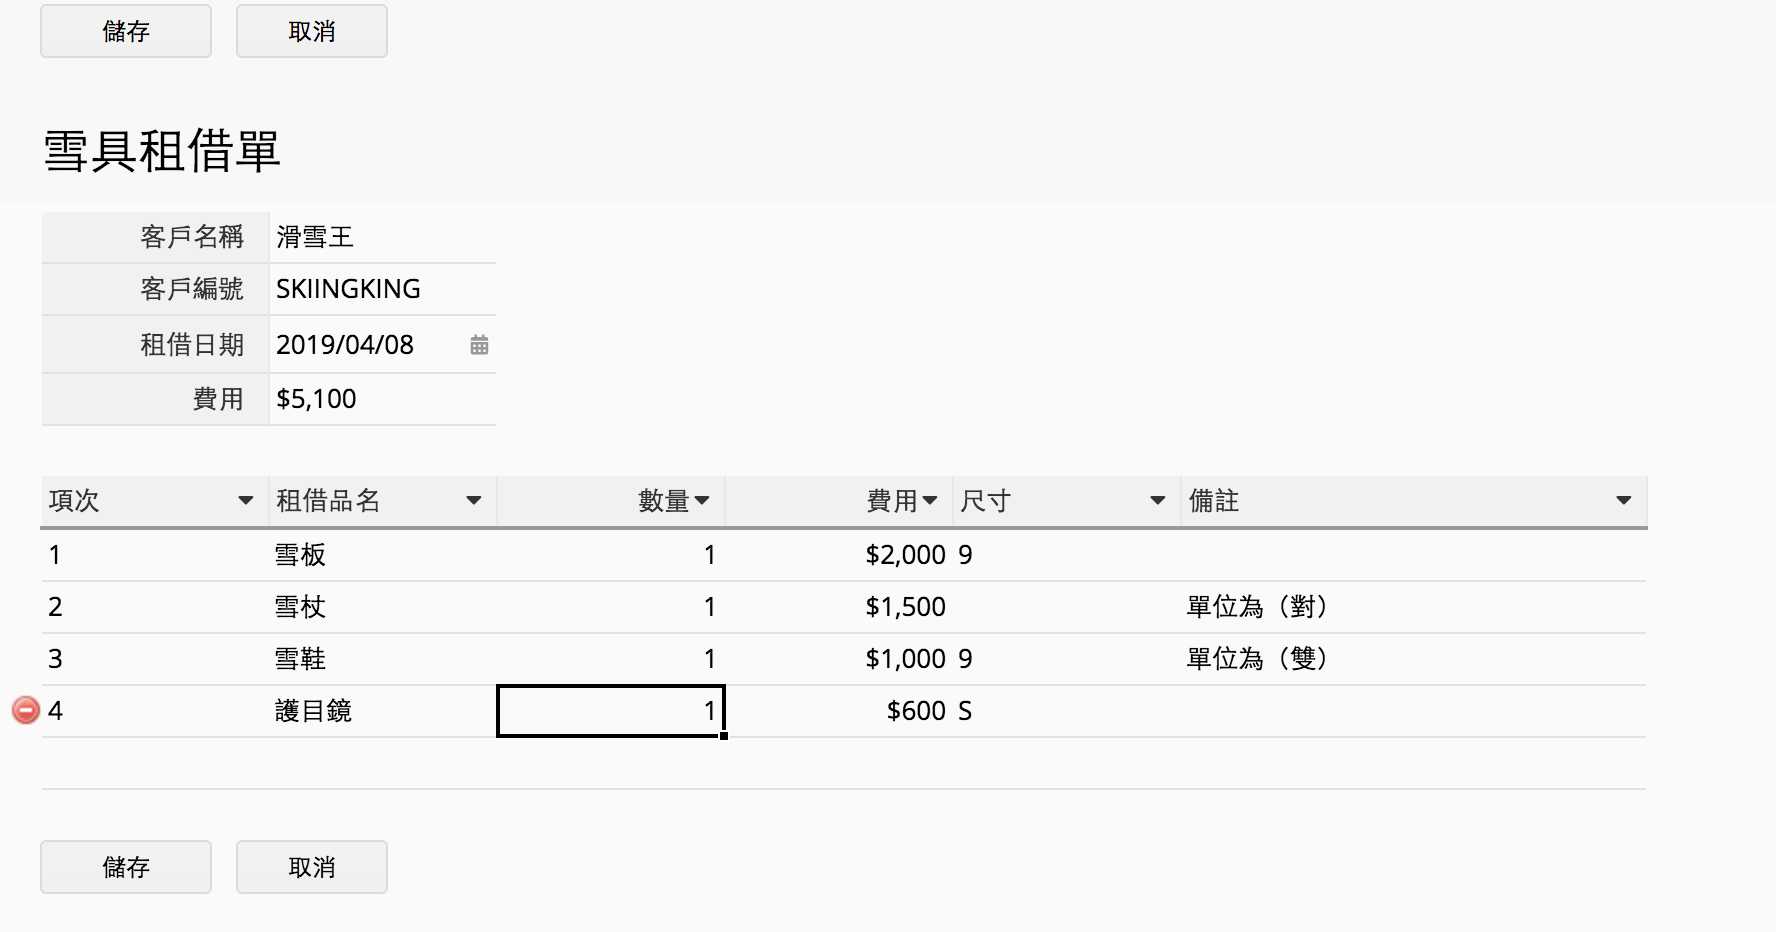Open the 費用 column dropdown arrow
Image resolution: width=1776 pixels, height=932 pixels.
[x=930, y=500]
